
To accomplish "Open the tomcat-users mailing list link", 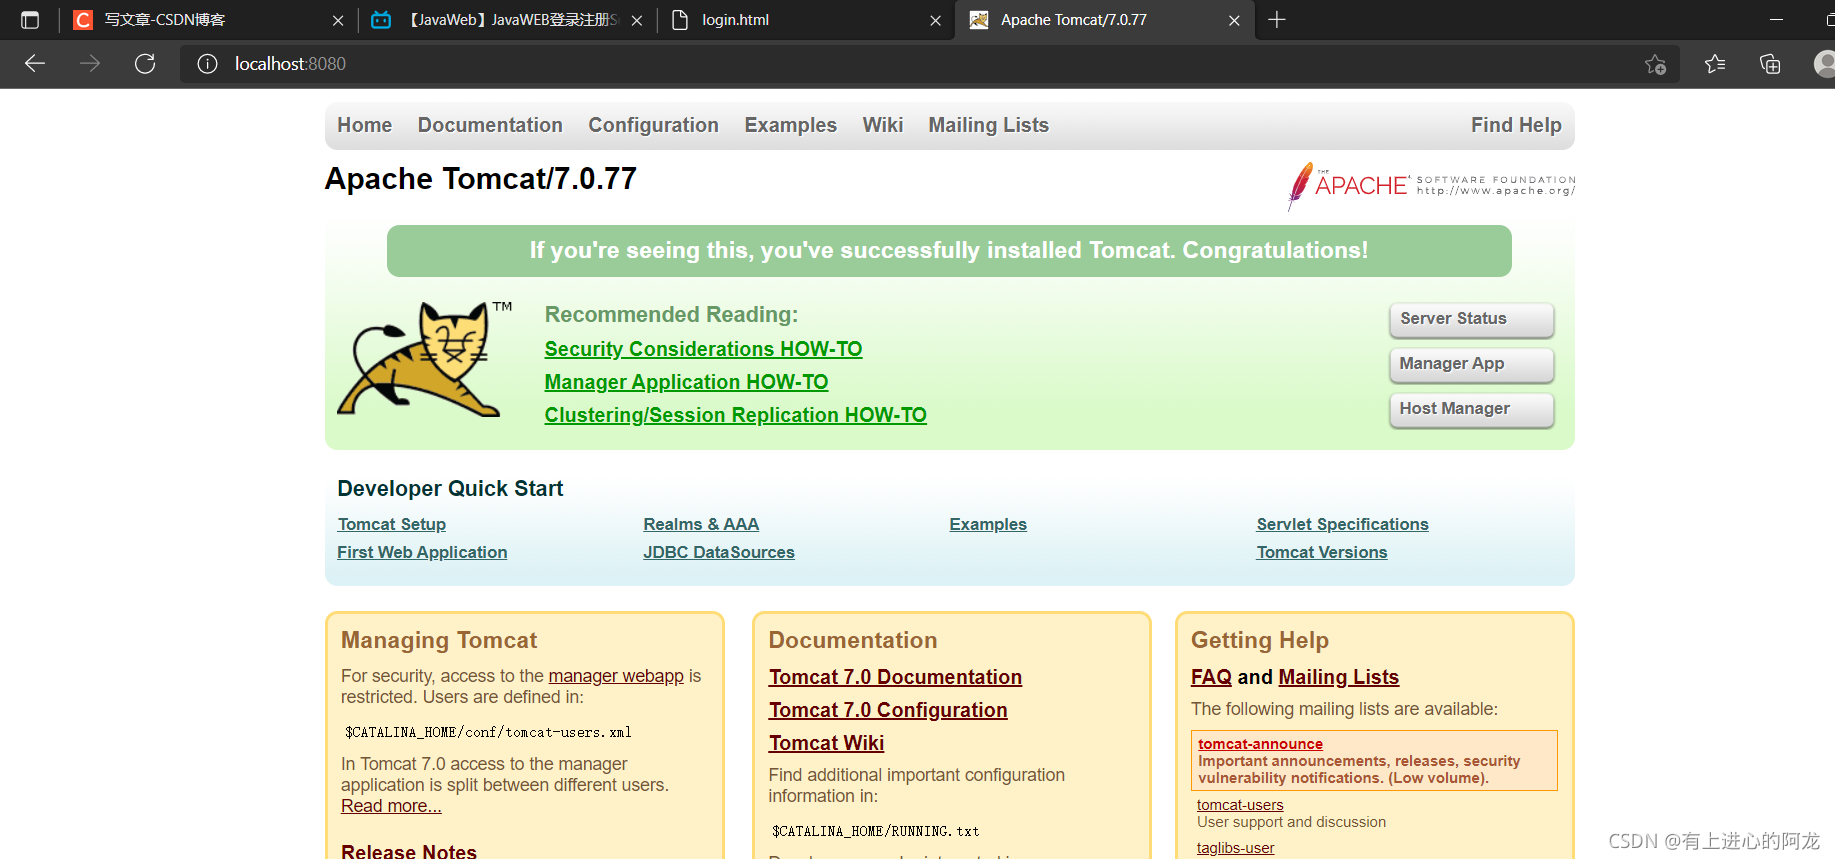I will [1240, 805].
